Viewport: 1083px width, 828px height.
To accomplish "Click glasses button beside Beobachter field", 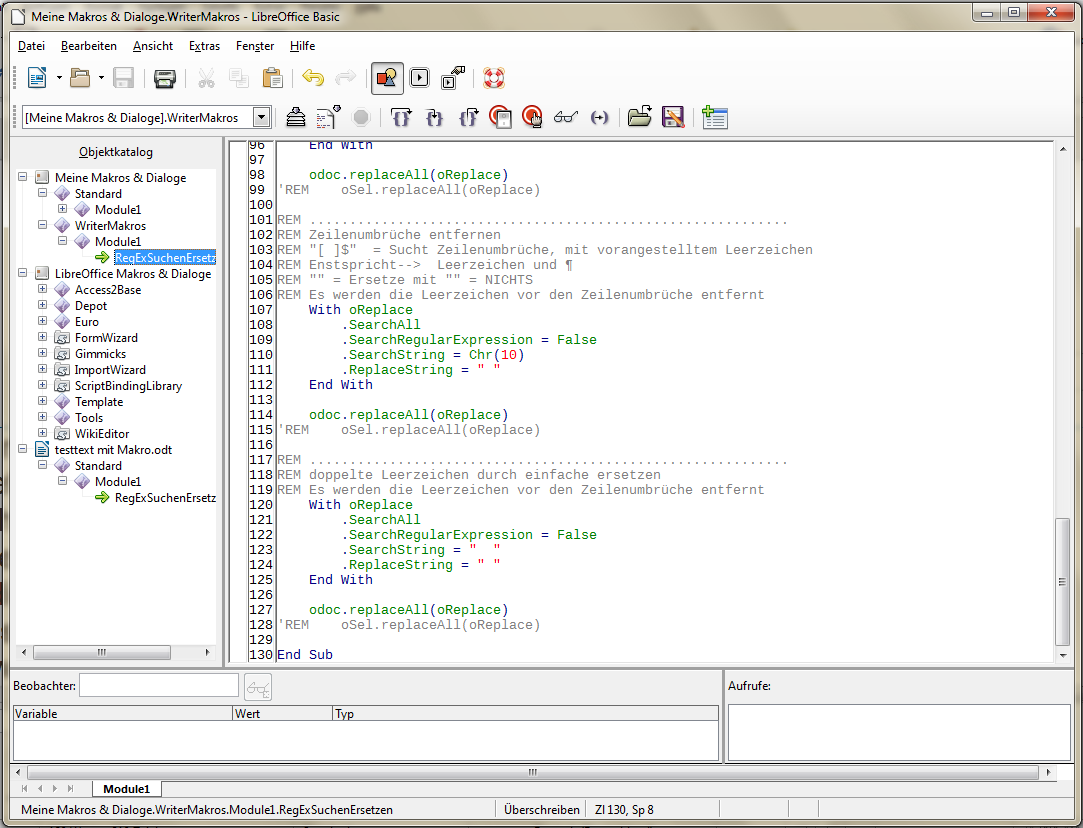I will (x=258, y=687).
